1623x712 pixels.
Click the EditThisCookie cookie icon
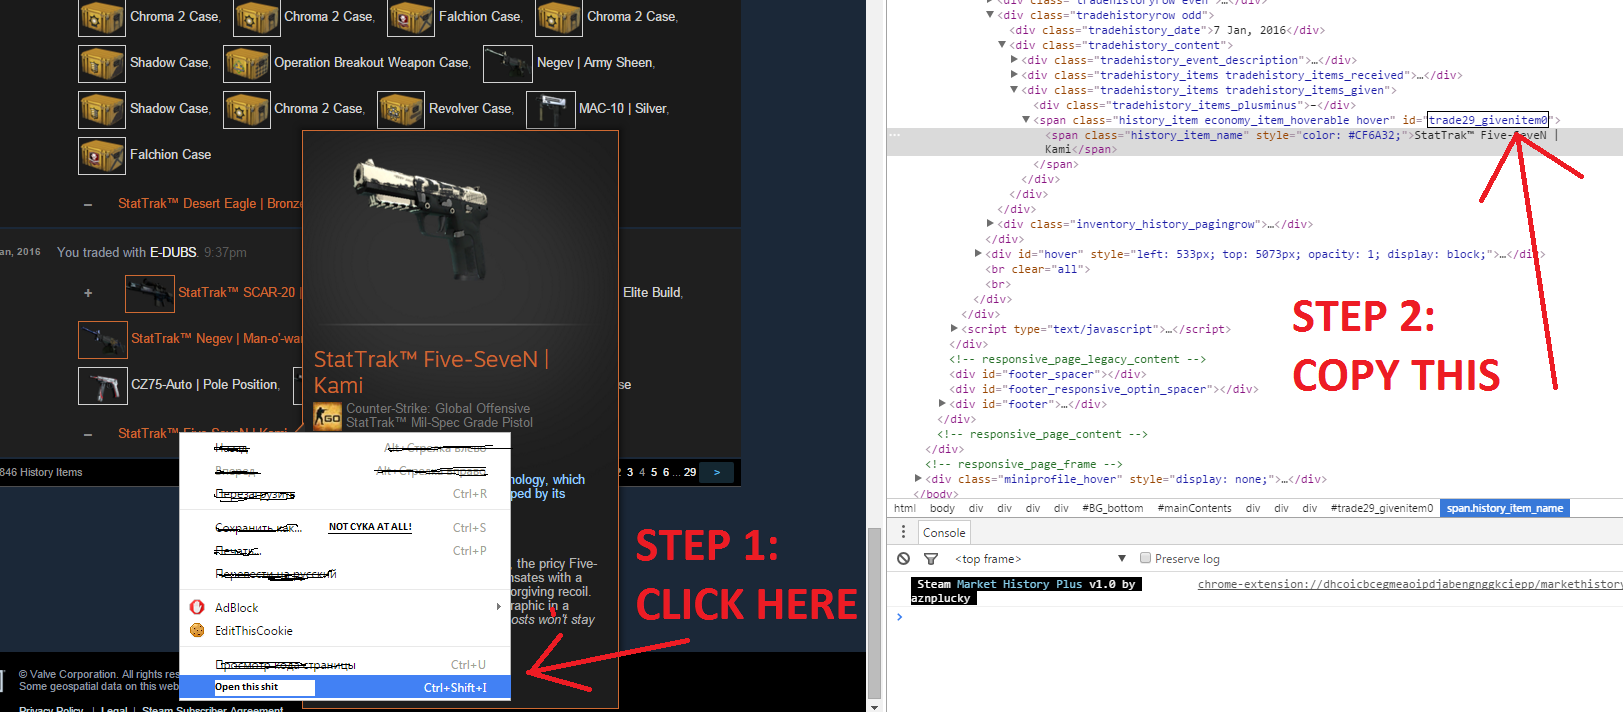coord(197,630)
